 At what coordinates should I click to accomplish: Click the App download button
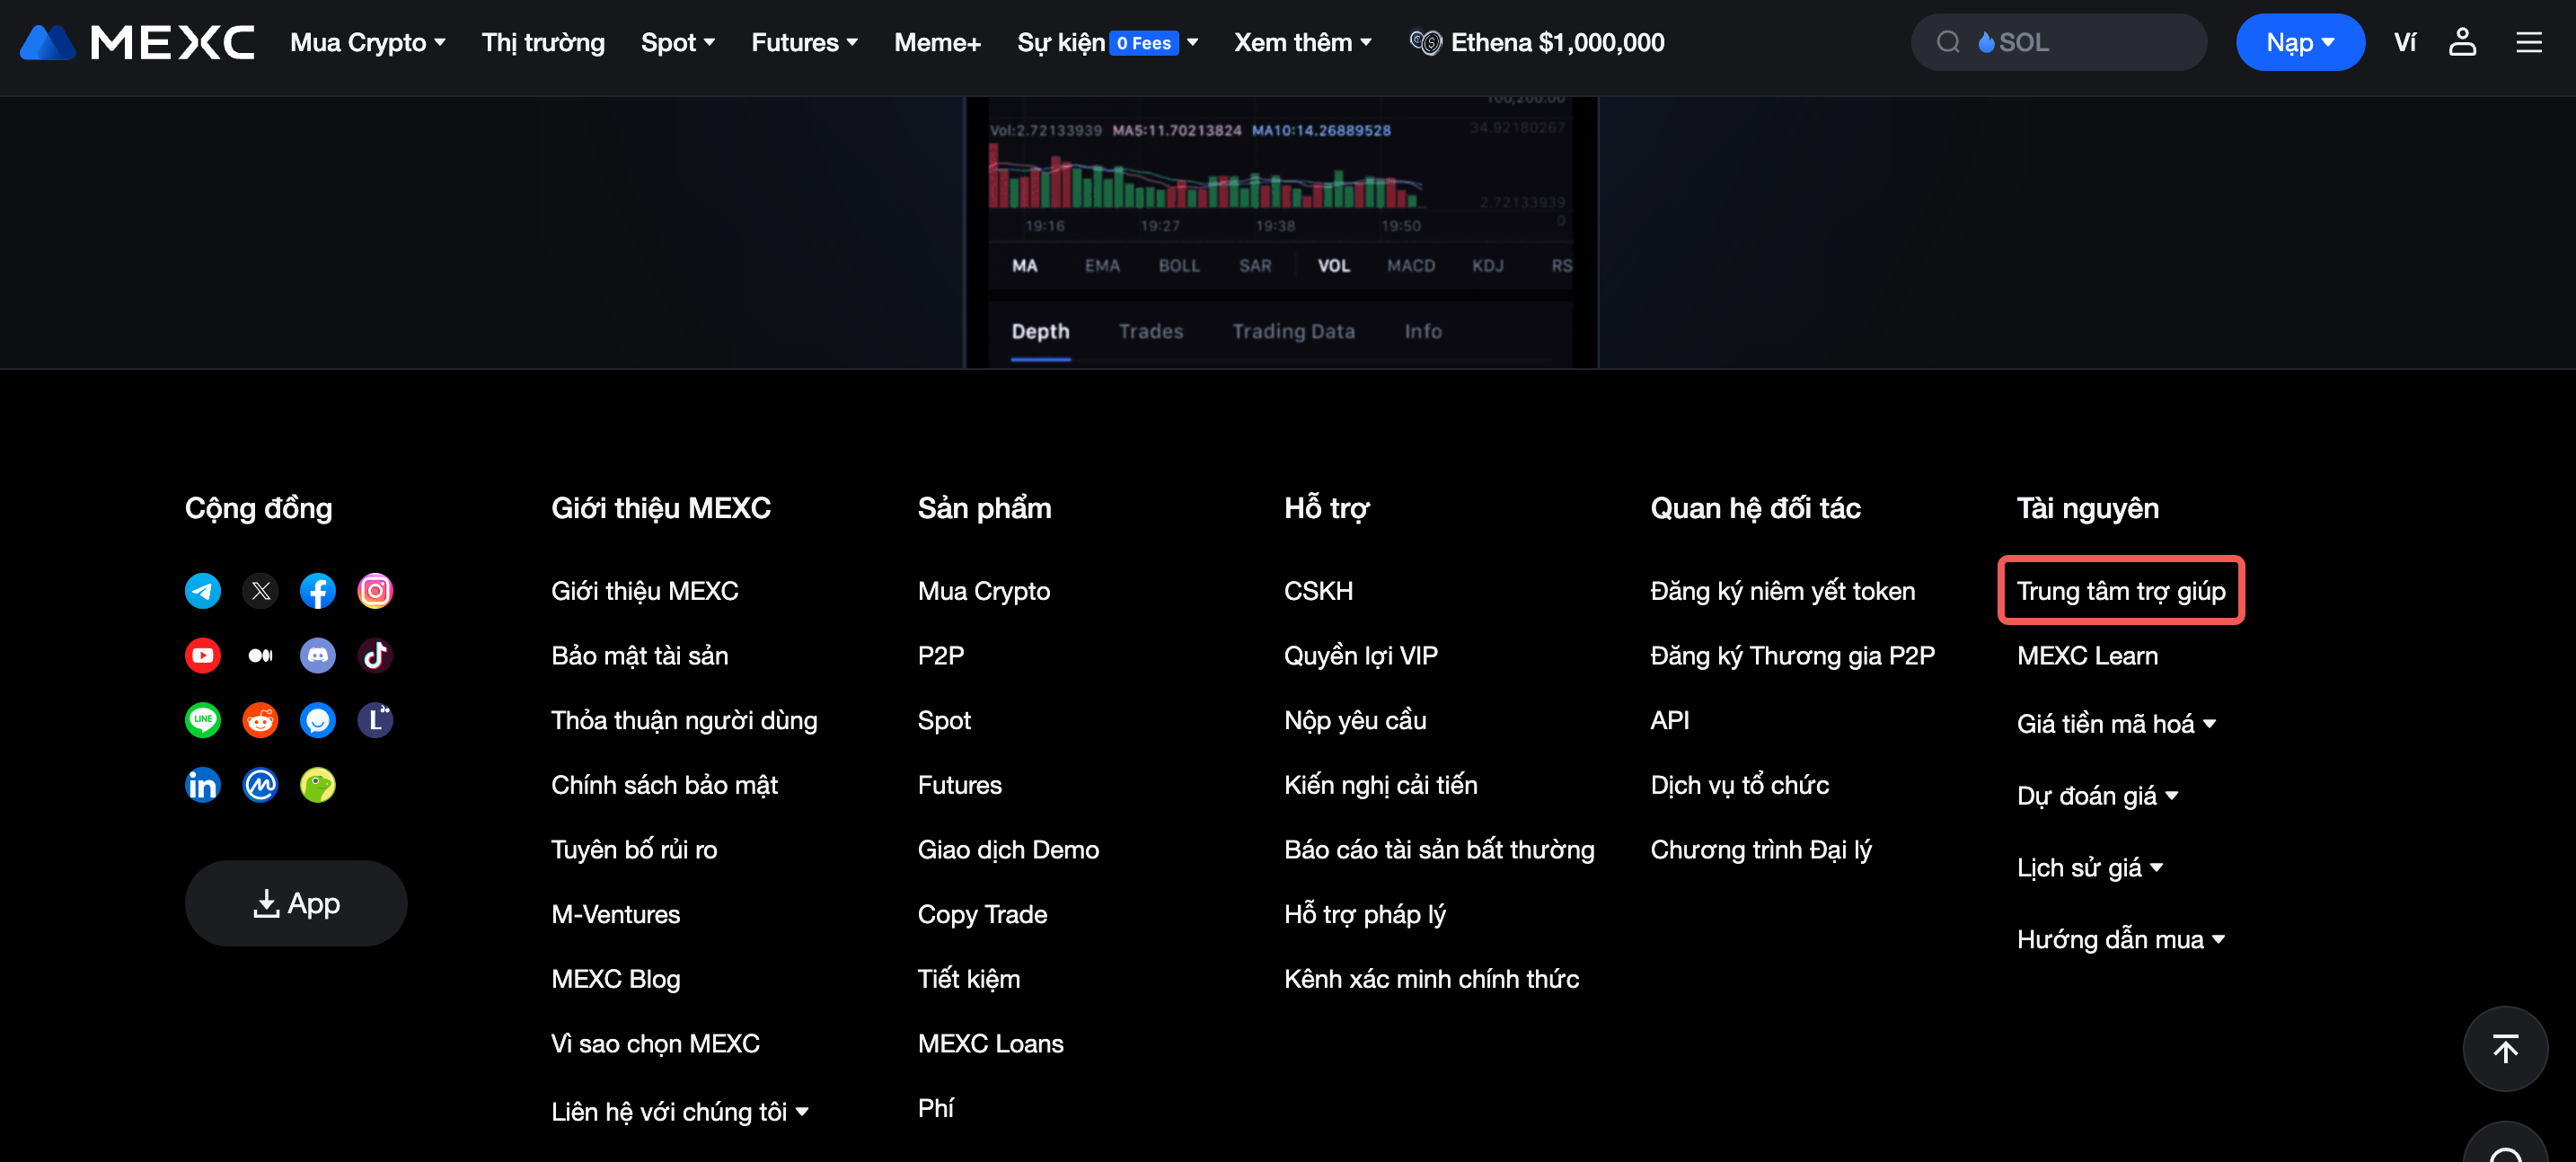click(296, 903)
